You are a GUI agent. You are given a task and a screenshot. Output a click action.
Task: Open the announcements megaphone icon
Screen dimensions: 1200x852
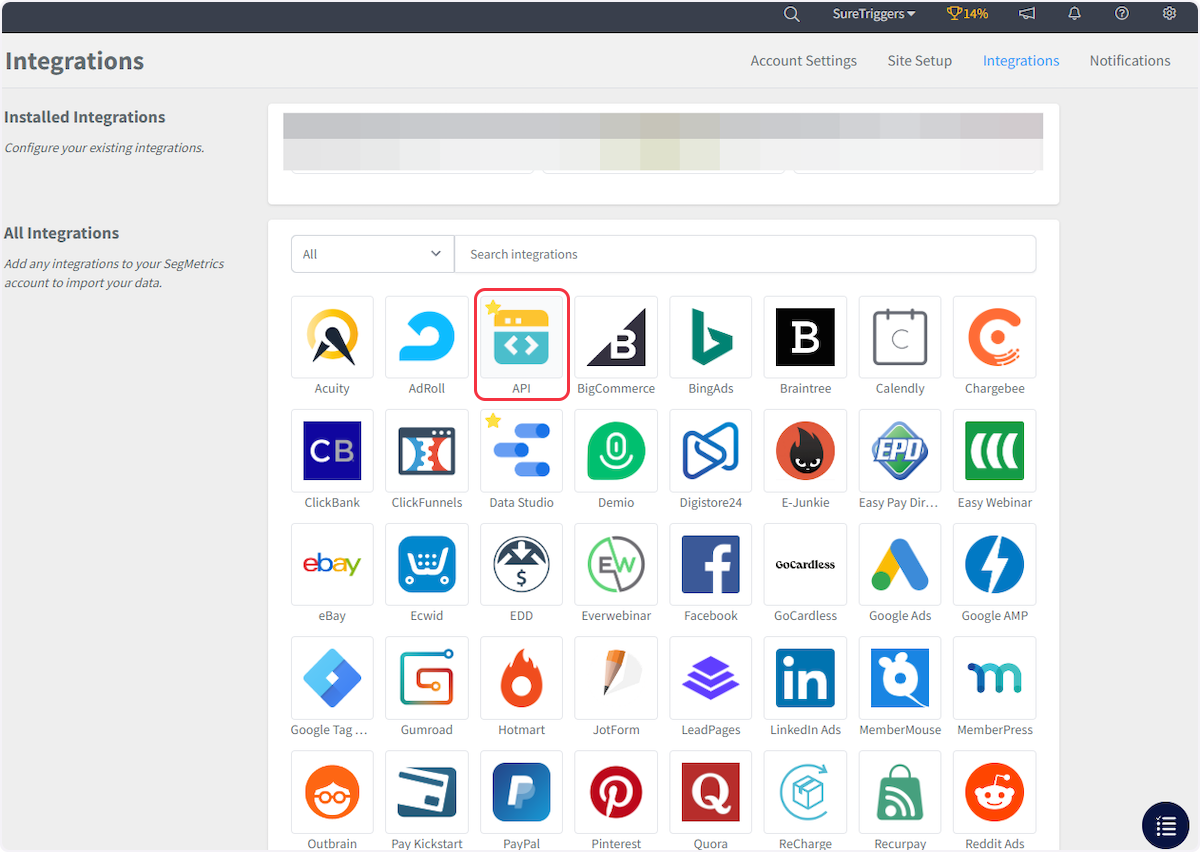click(1027, 14)
